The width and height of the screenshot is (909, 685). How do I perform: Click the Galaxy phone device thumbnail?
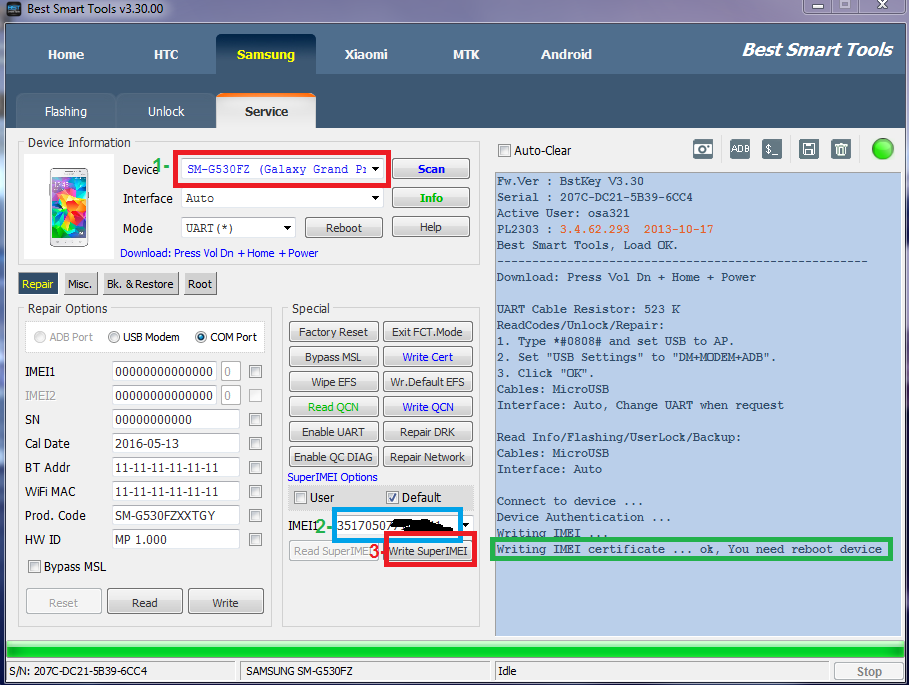[68, 207]
